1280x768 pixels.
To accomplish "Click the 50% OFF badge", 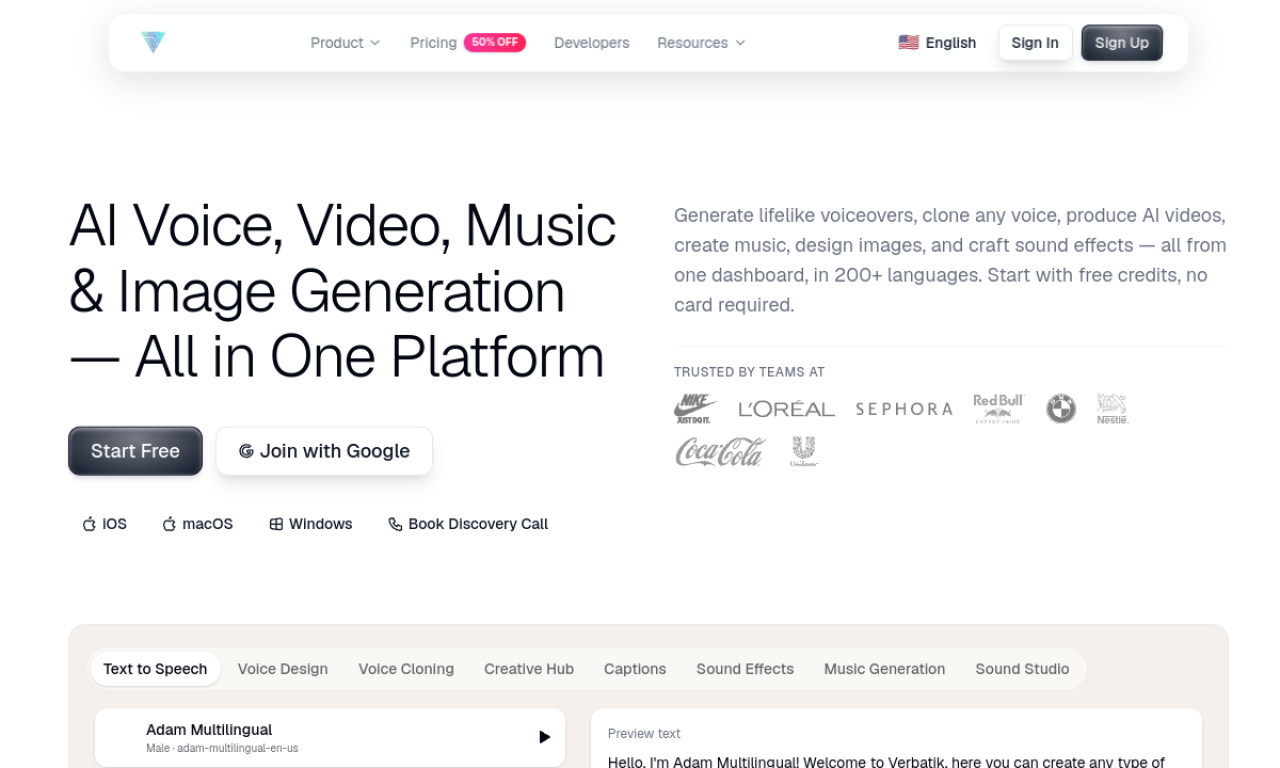I will tap(495, 42).
